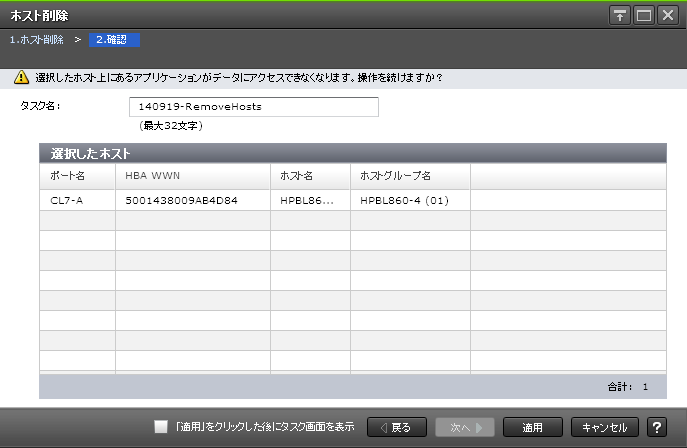This screenshot has height=448, width=687.
Task: Click the (最大32文字) hint text
Action: (170, 126)
